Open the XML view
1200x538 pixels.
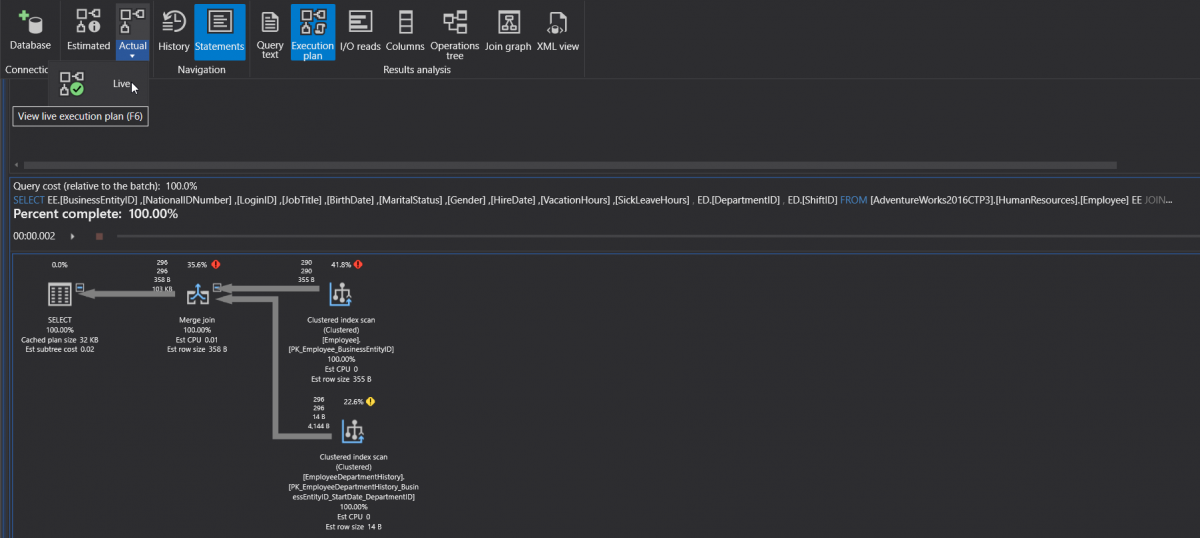558,31
